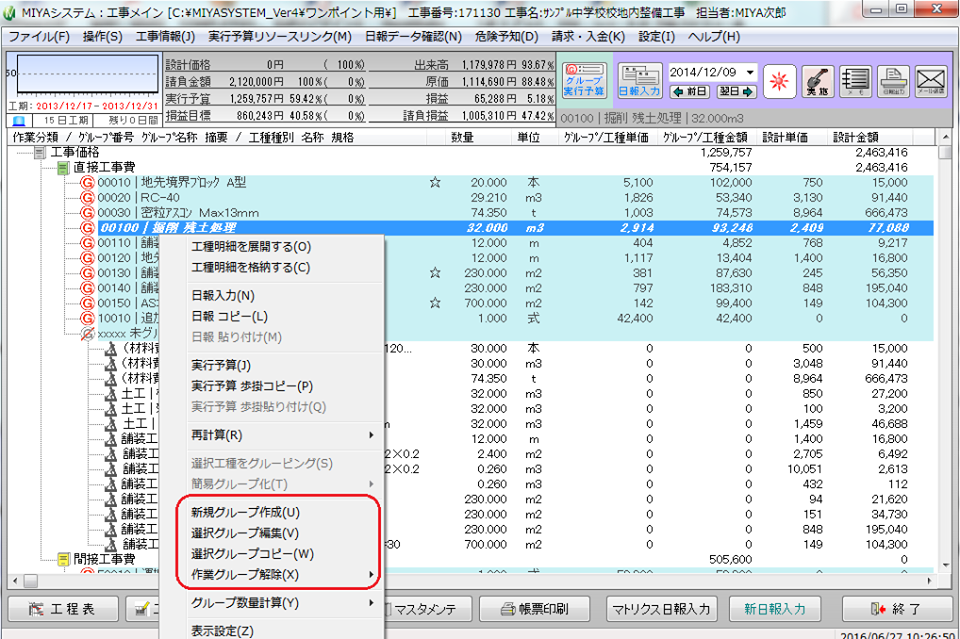The width and height of the screenshot is (960, 639).
Task: Click the crossed-out icon of xxxxx ungrouped row
Action: point(88,334)
